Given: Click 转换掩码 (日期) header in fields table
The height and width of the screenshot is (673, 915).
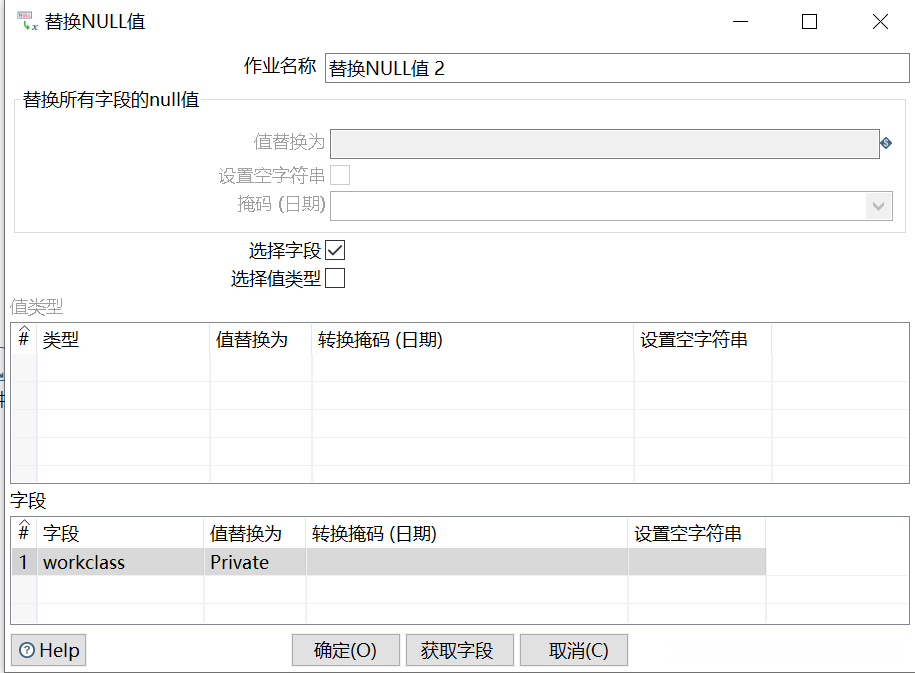Looking at the screenshot, I should pos(466,534).
